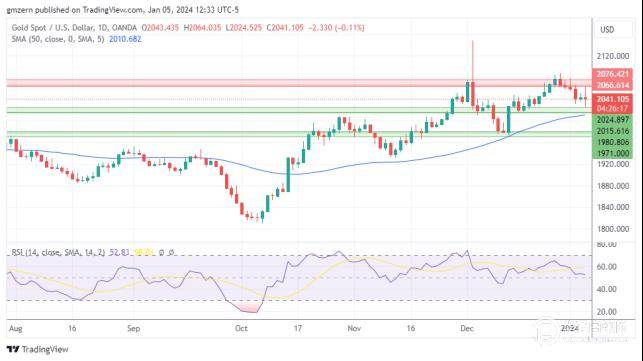The image size is (643, 361).
Task: Click the Sep label on time axis
Action: click(x=134, y=329)
